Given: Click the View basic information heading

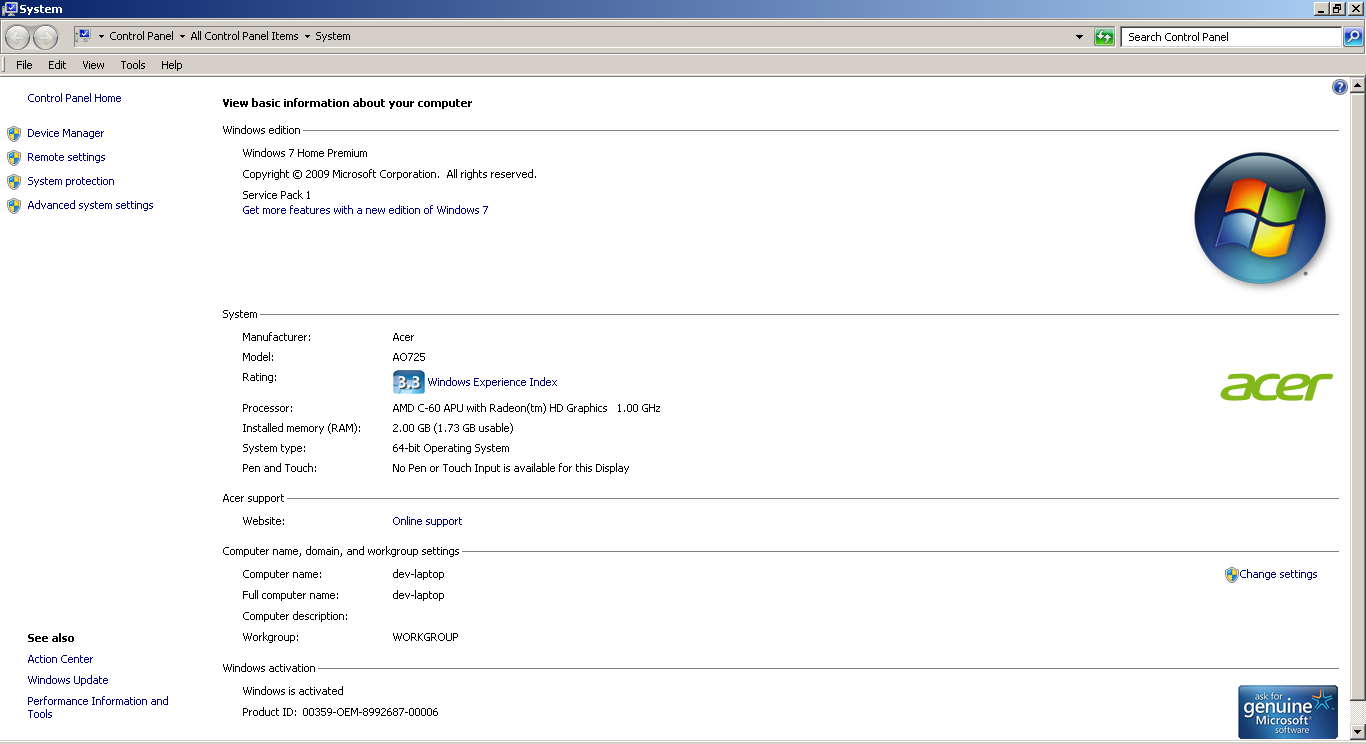Looking at the screenshot, I should click(347, 103).
